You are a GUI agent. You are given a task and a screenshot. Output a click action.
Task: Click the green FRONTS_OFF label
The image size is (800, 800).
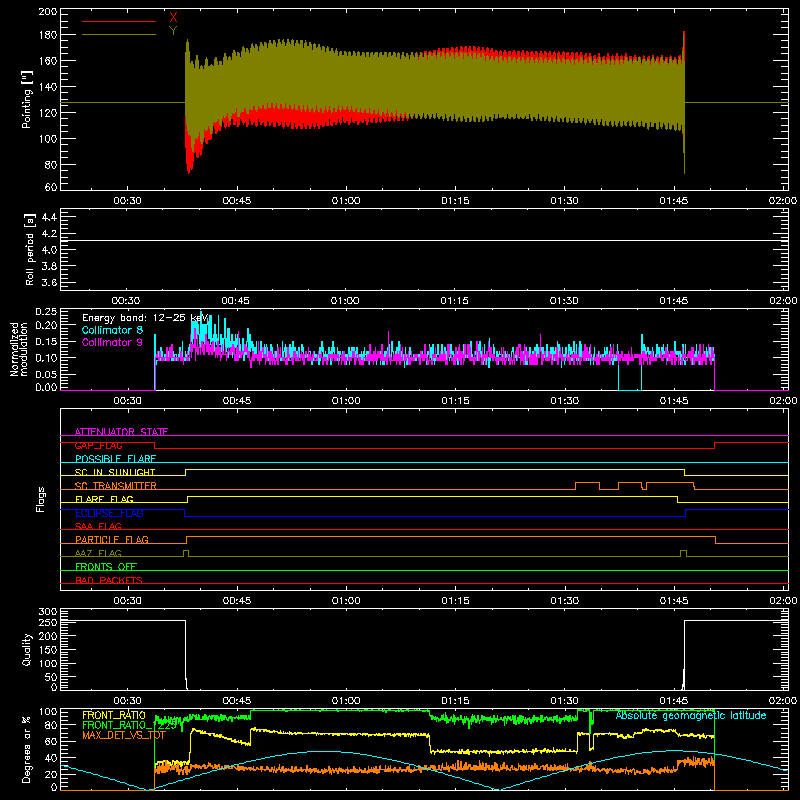click(106, 566)
